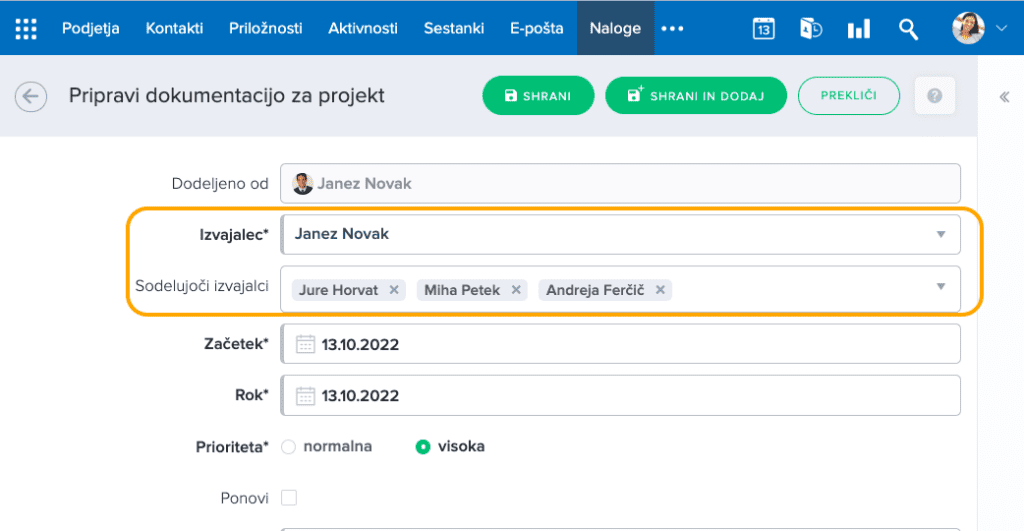The height and width of the screenshot is (531, 1024).
Task: Open the user profile avatar menu
Action: [968, 28]
